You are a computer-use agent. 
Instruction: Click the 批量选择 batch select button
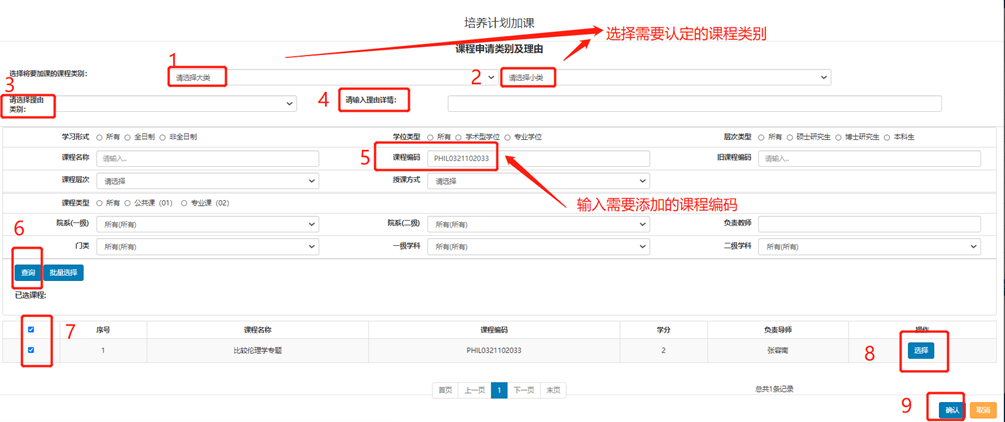(x=64, y=272)
